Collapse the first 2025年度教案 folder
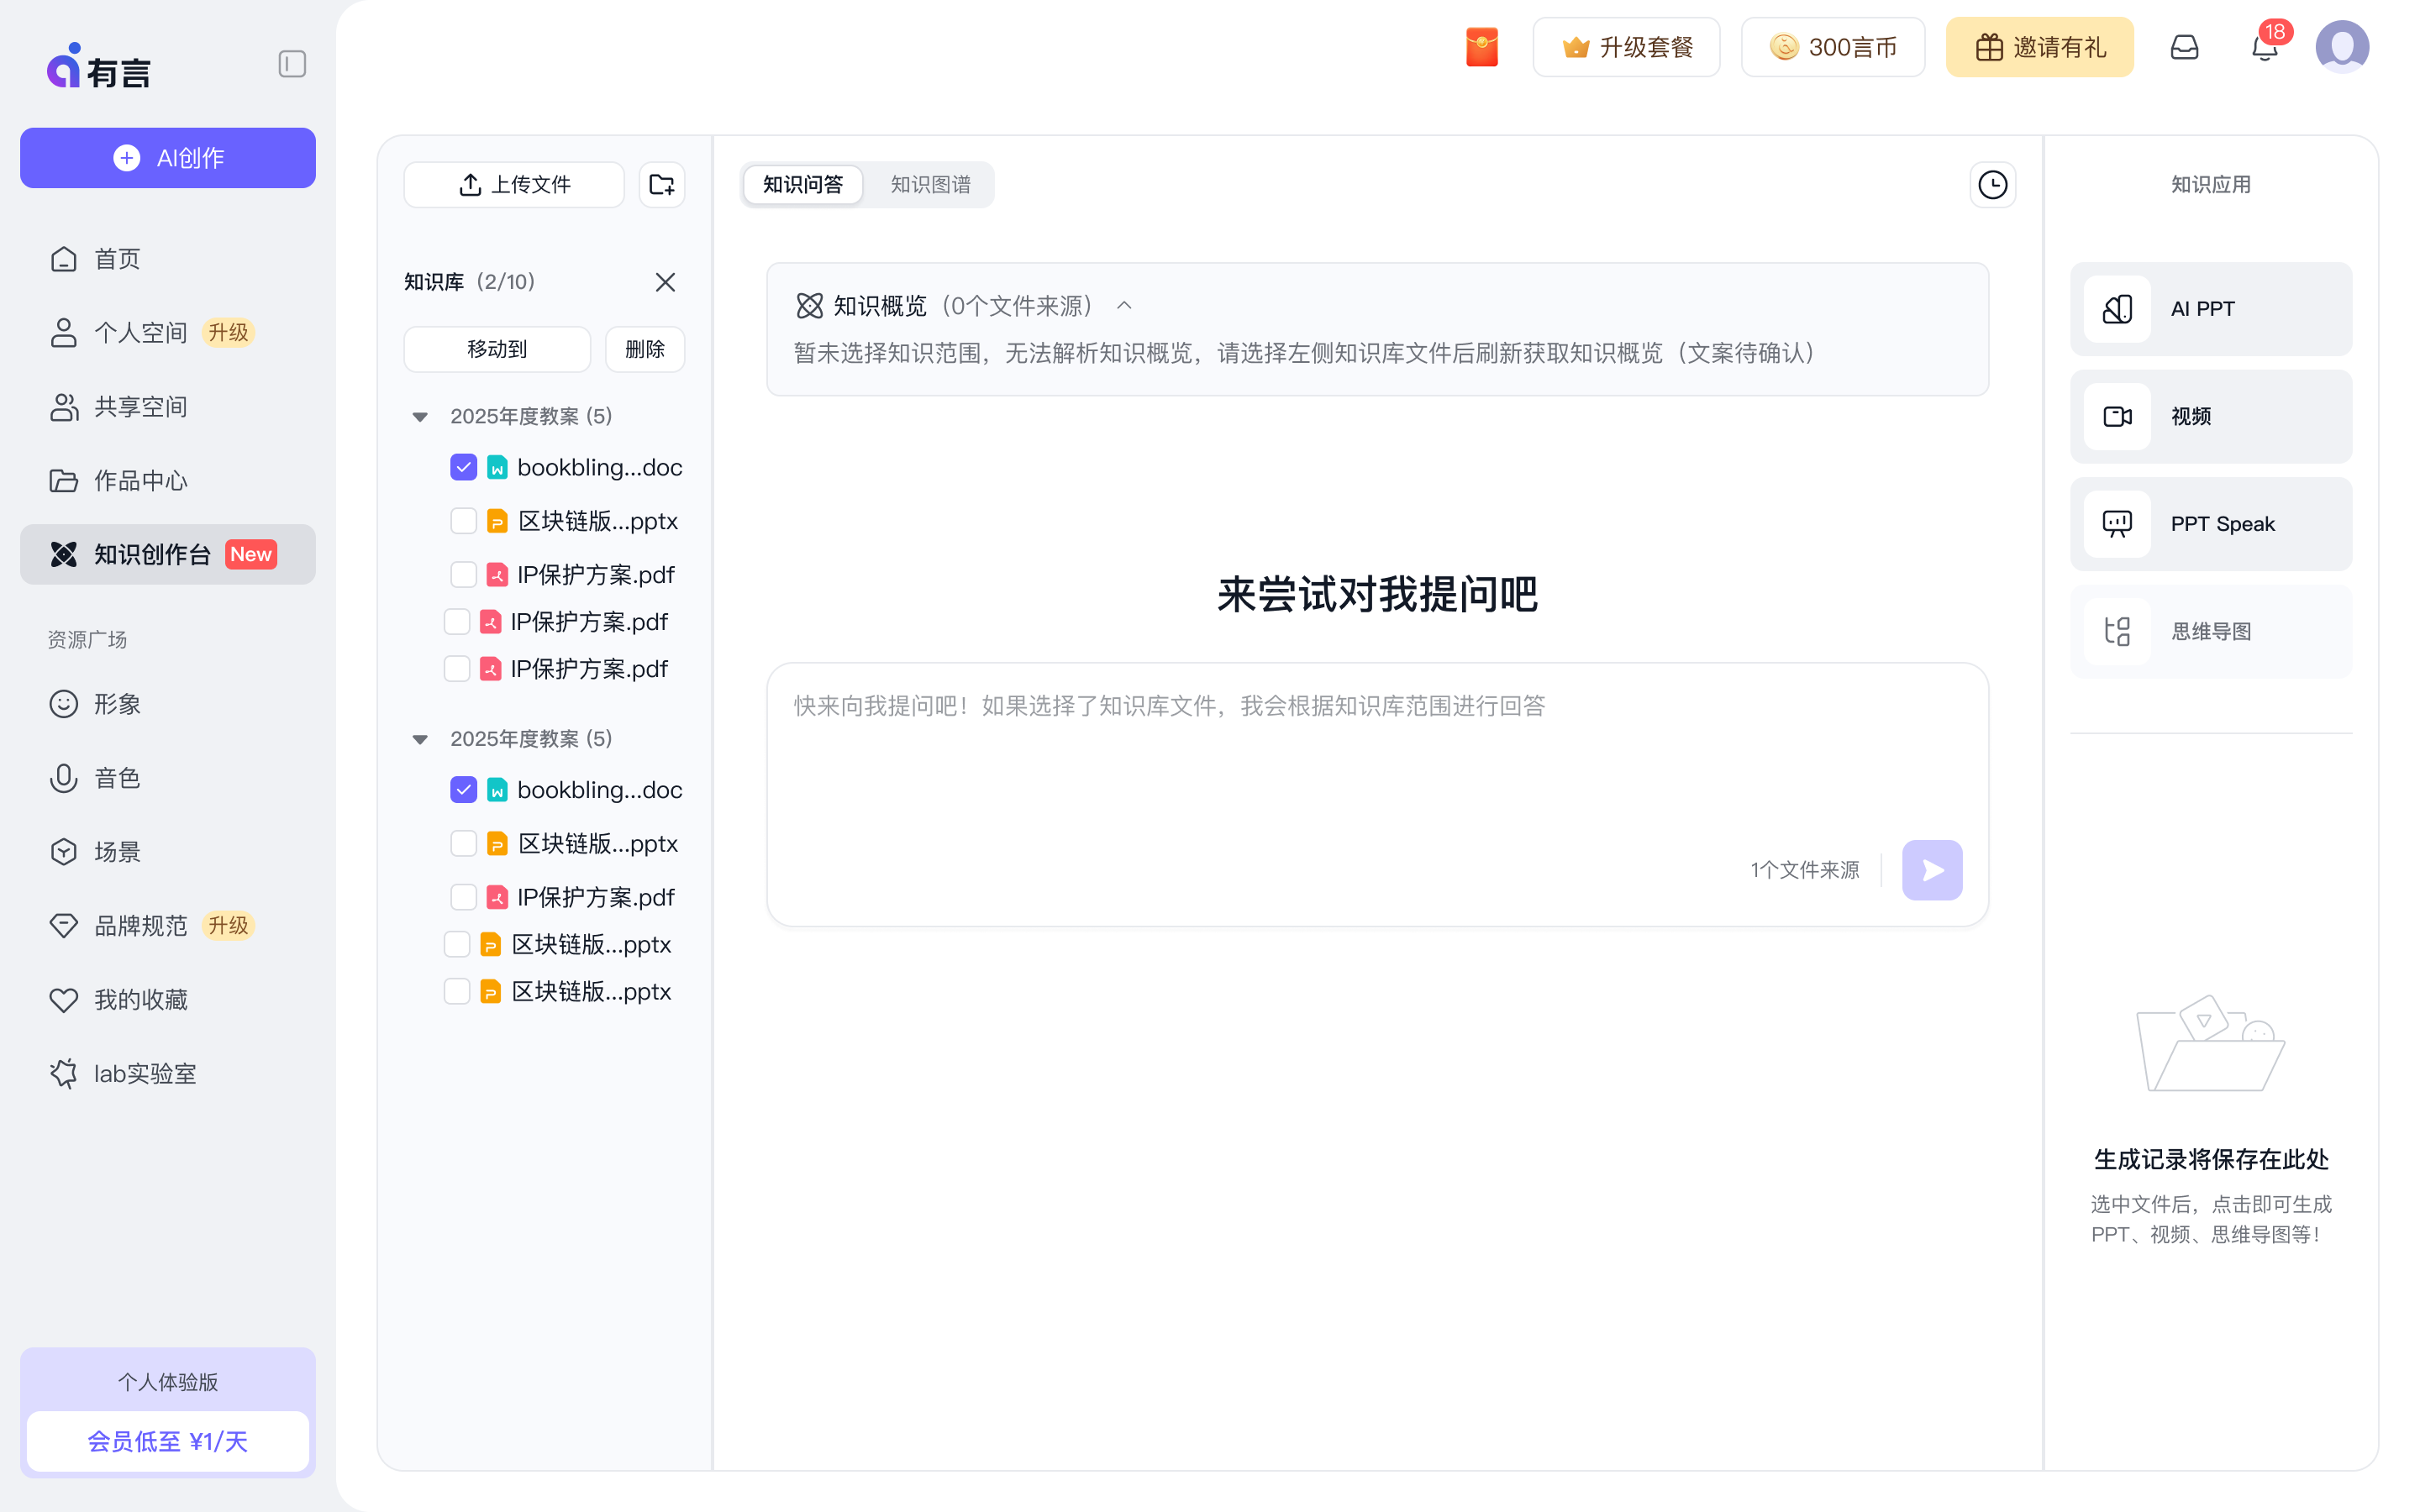This screenshot has height=1512, width=2420. tap(419, 416)
